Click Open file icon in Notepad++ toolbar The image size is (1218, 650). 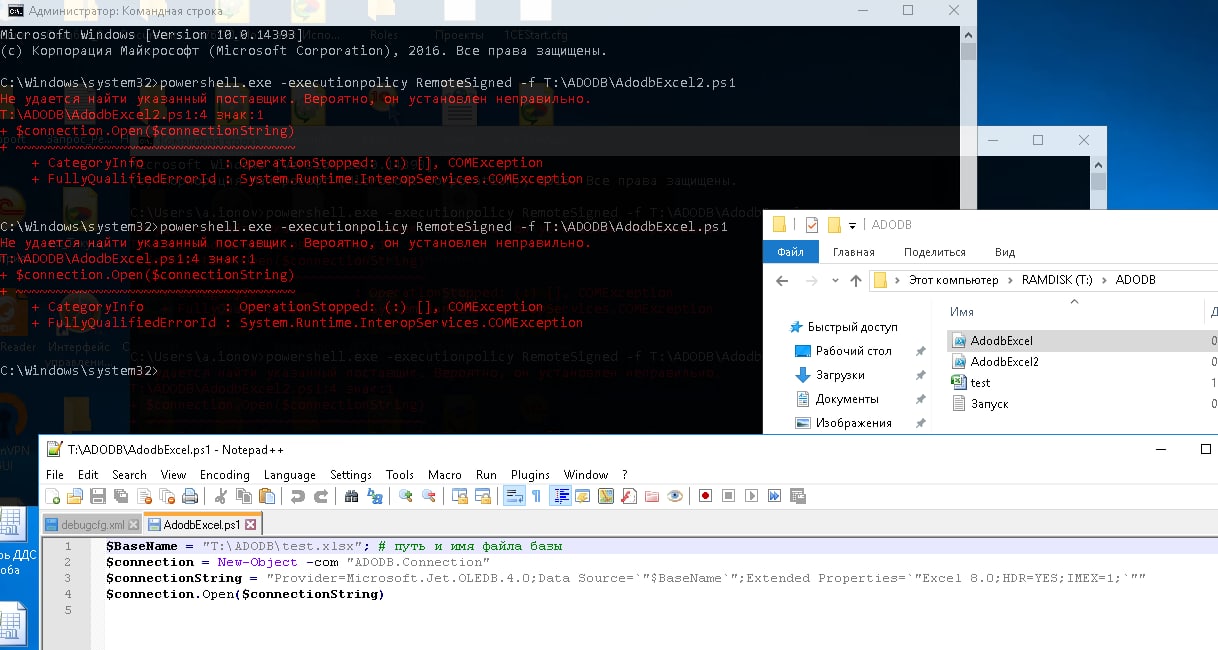point(75,496)
